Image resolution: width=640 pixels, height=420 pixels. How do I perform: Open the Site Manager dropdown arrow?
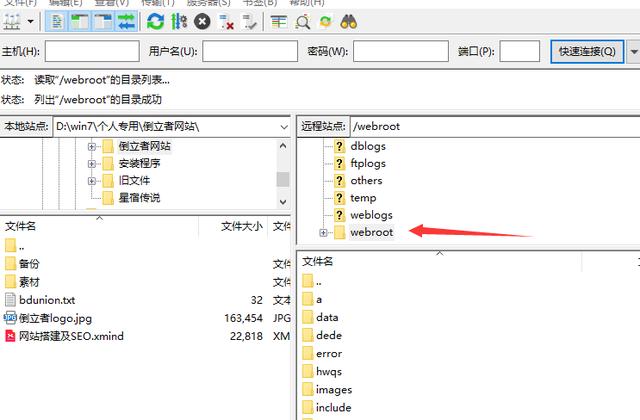32,20
